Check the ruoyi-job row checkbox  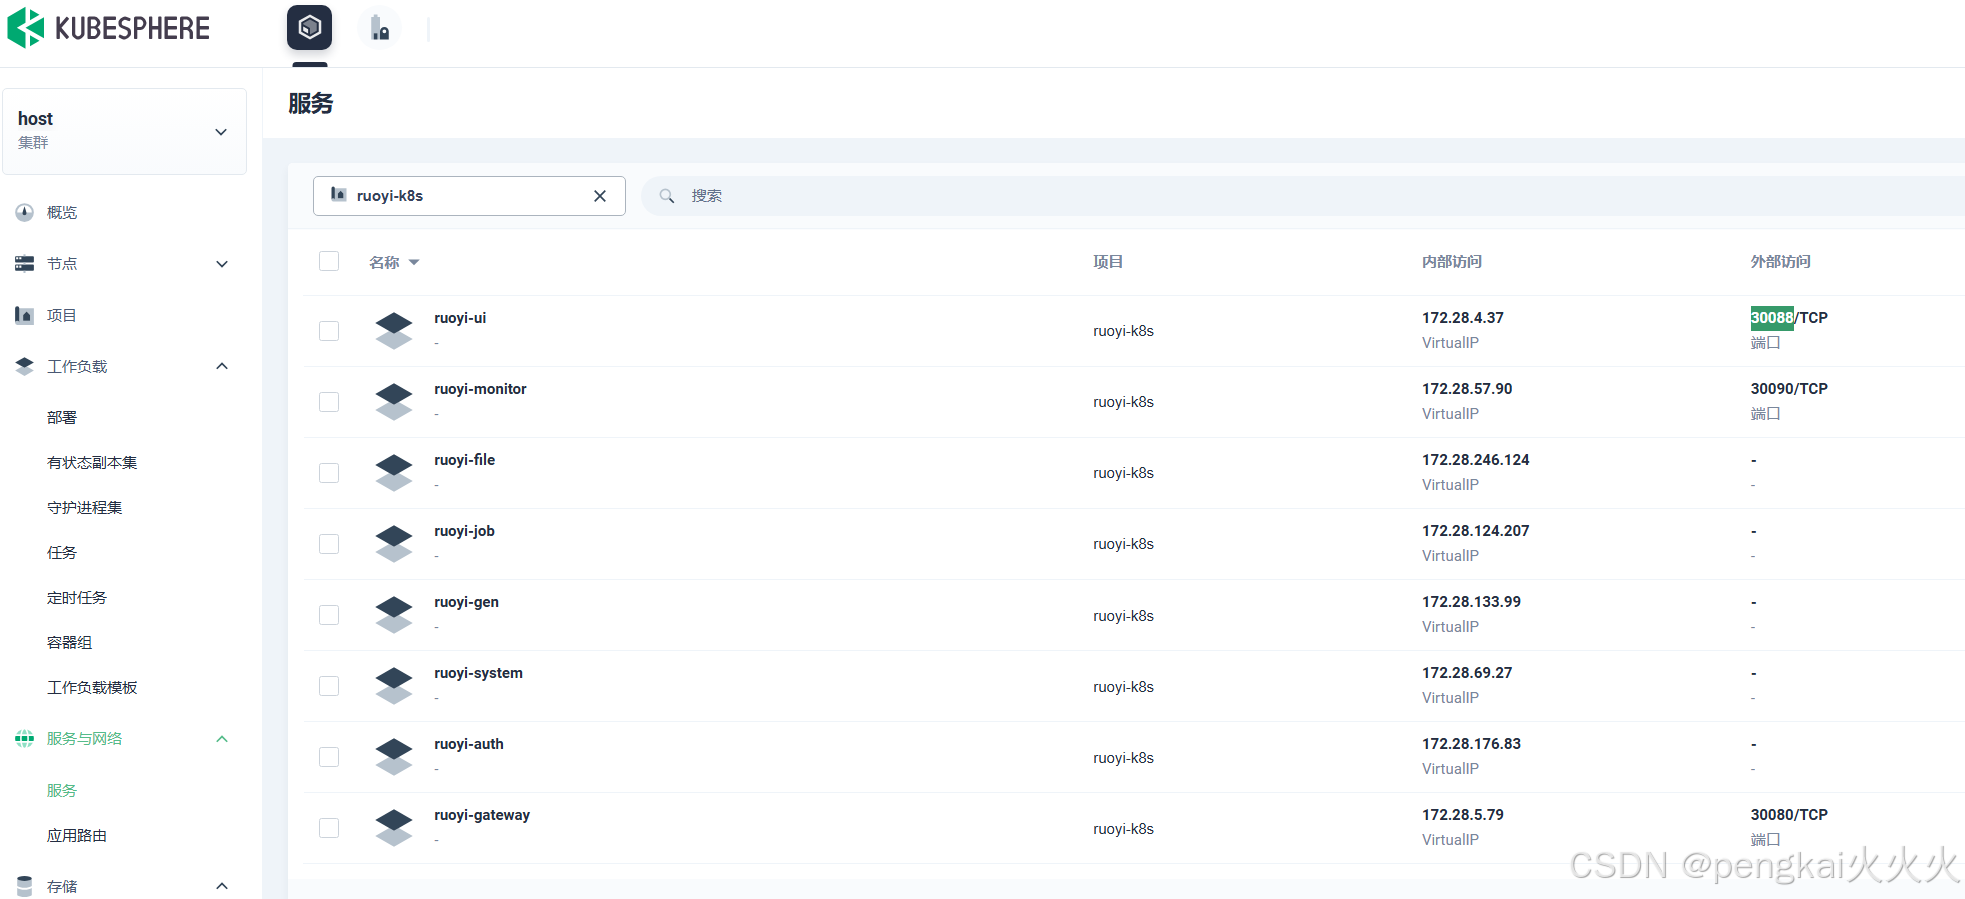[x=329, y=544]
